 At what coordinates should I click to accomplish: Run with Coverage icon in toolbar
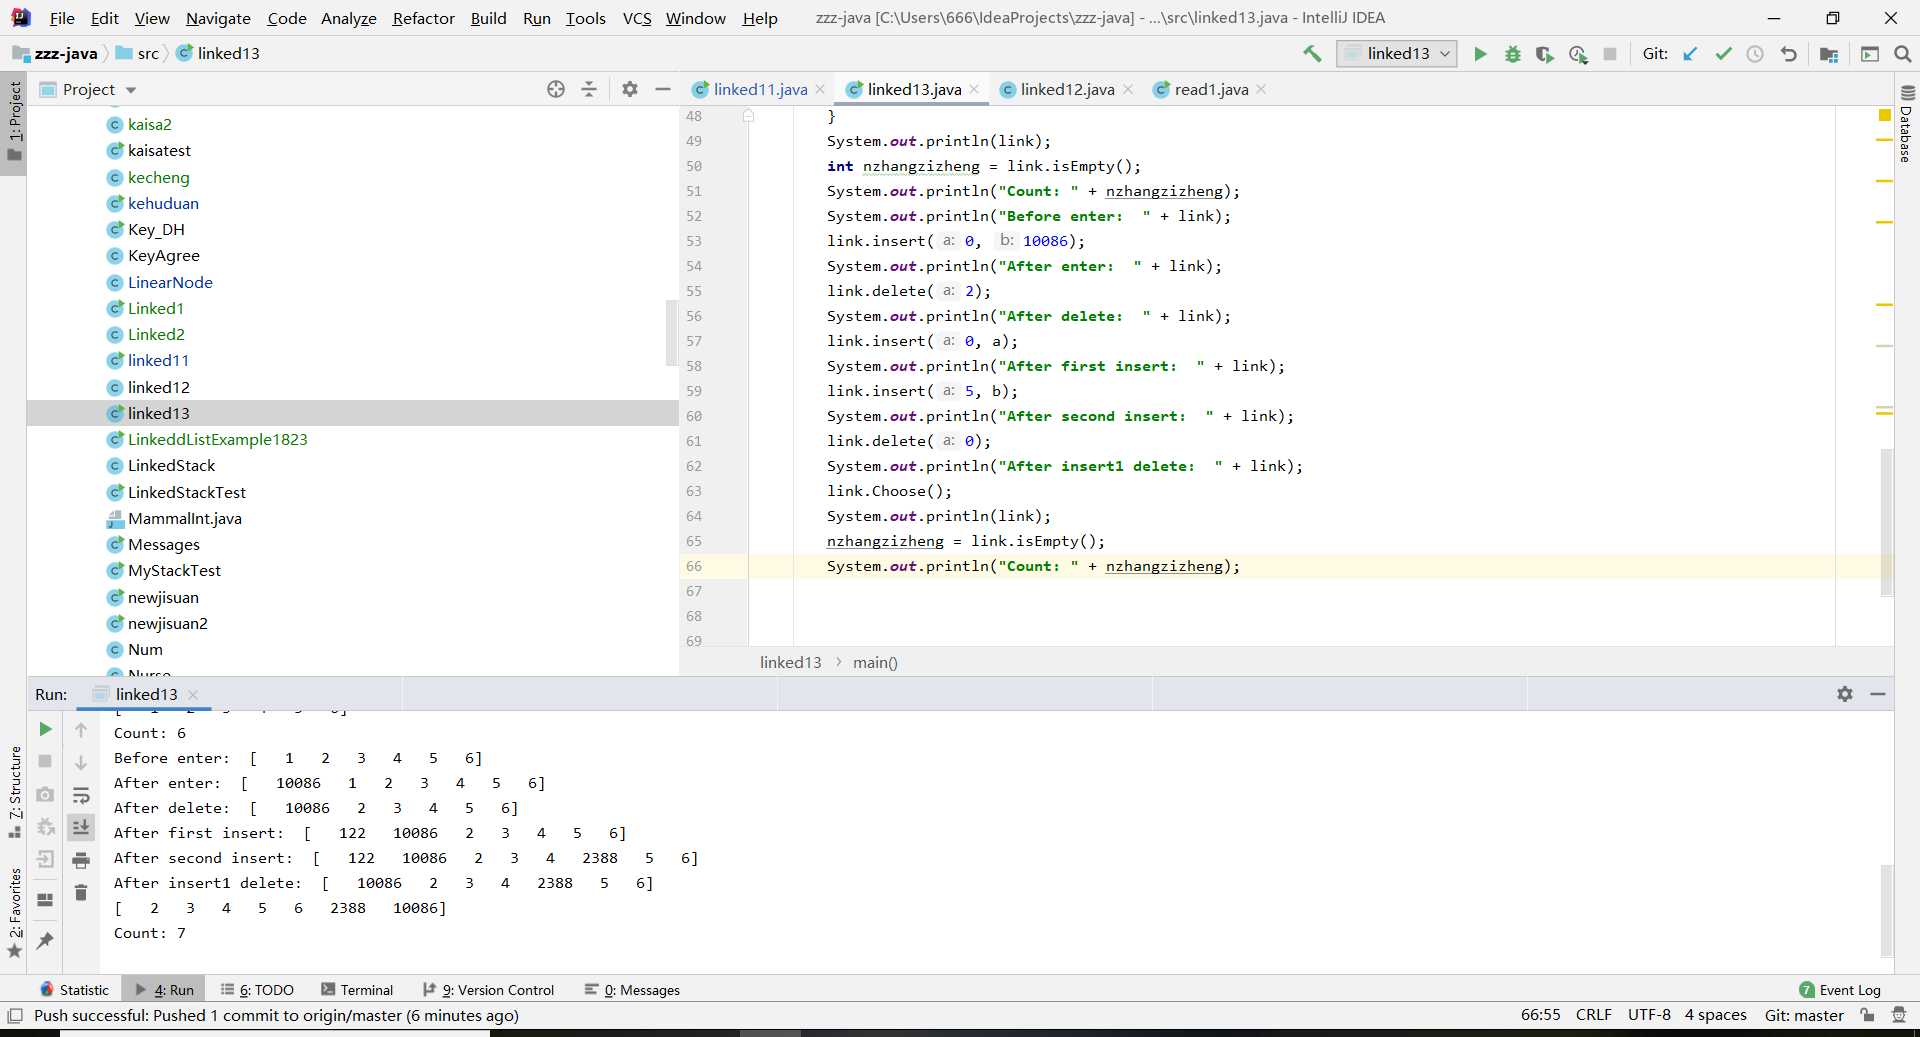coord(1545,54)
